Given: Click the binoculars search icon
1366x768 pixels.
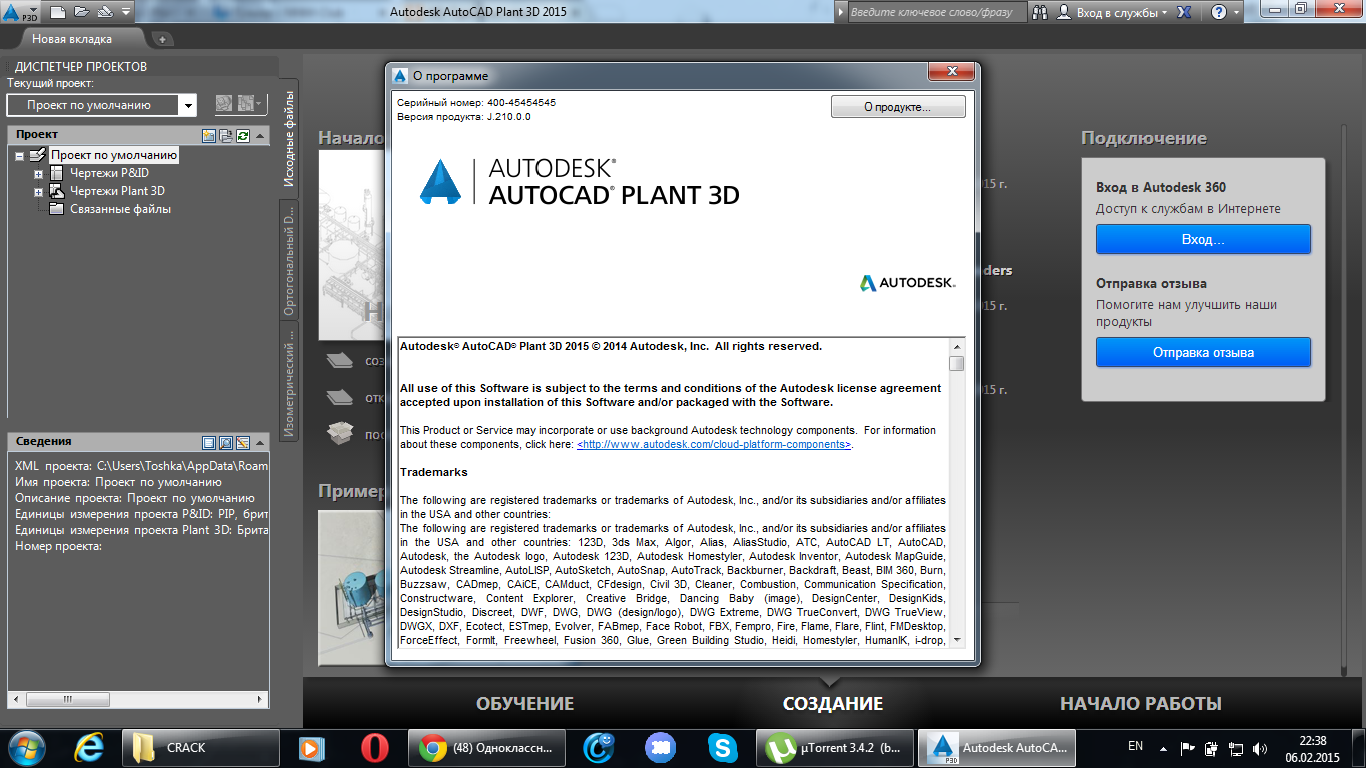Looking at the screenshot, I should click(1040, 12).
